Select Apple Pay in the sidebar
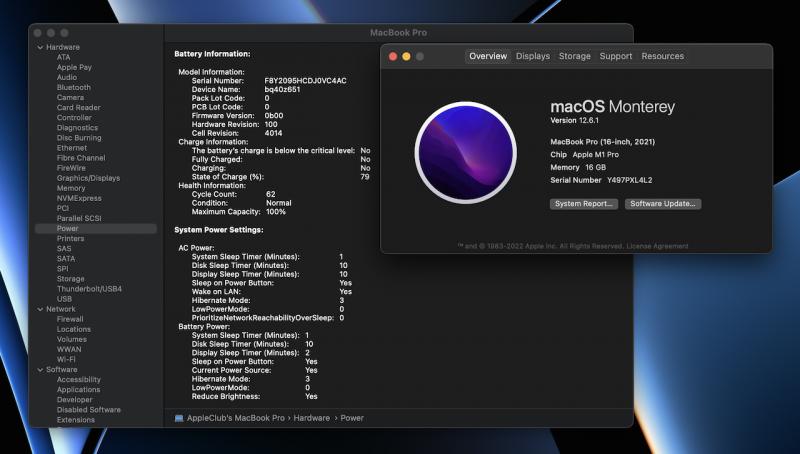Viewport: 800px width, 454px height. pos(74,67)
